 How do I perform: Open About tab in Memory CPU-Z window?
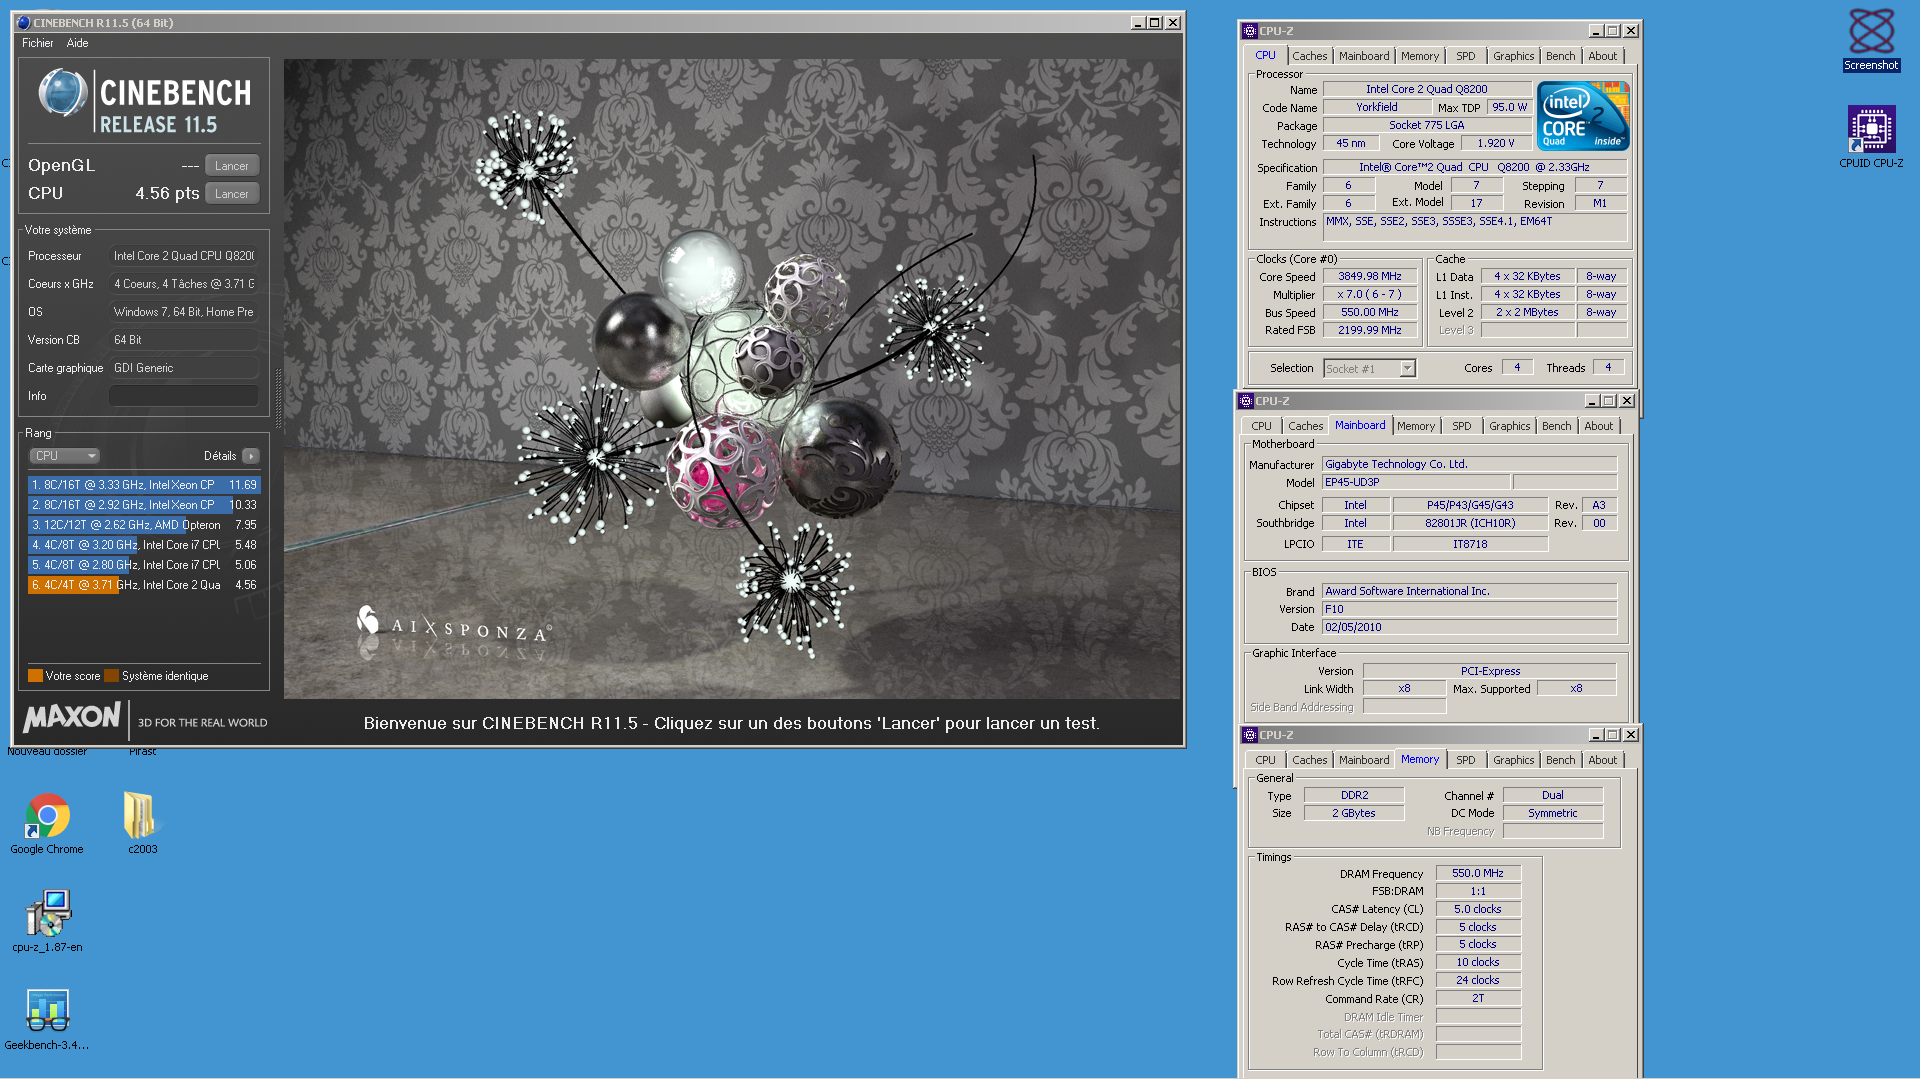click(1602, 760)
